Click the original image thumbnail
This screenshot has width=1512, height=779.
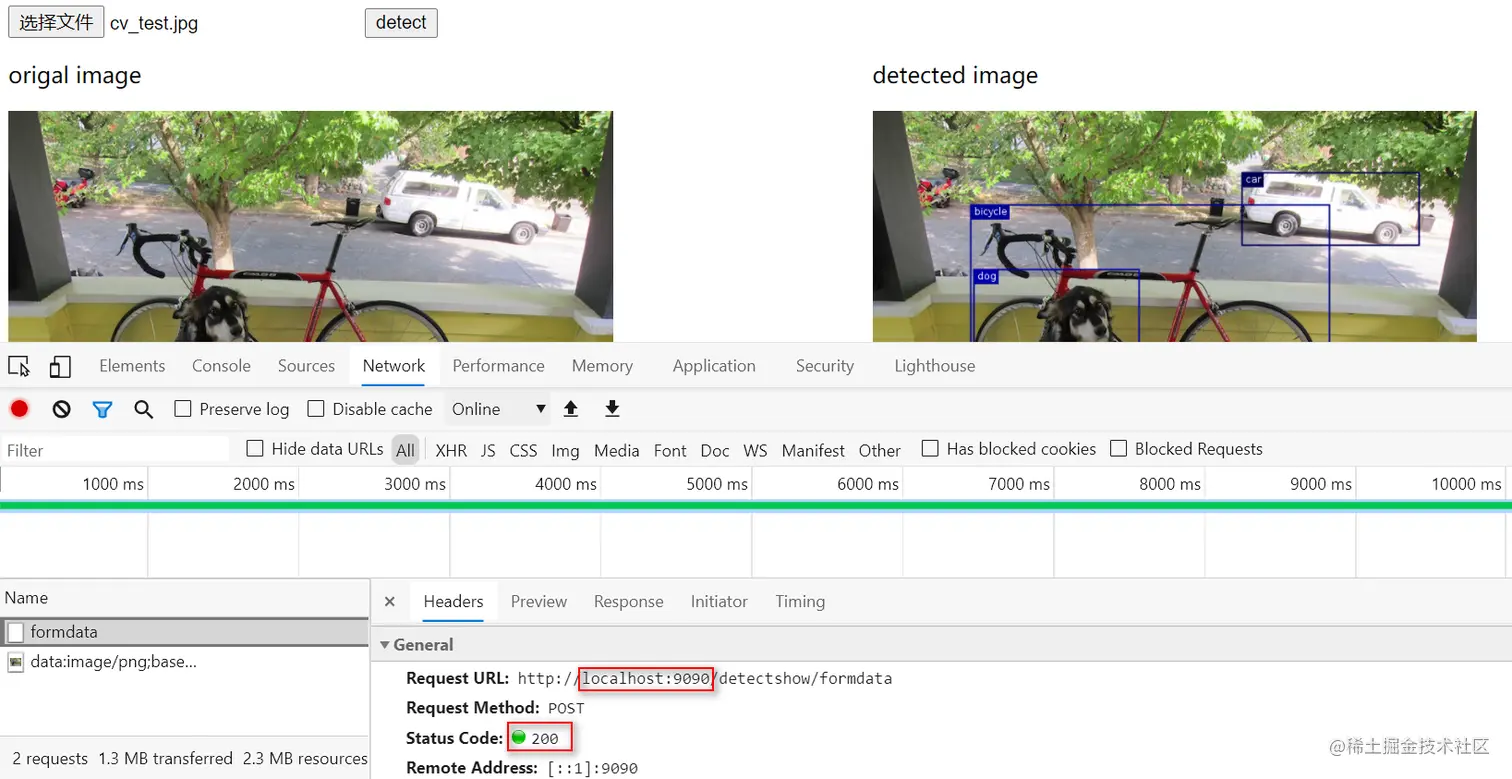(311, 226)
